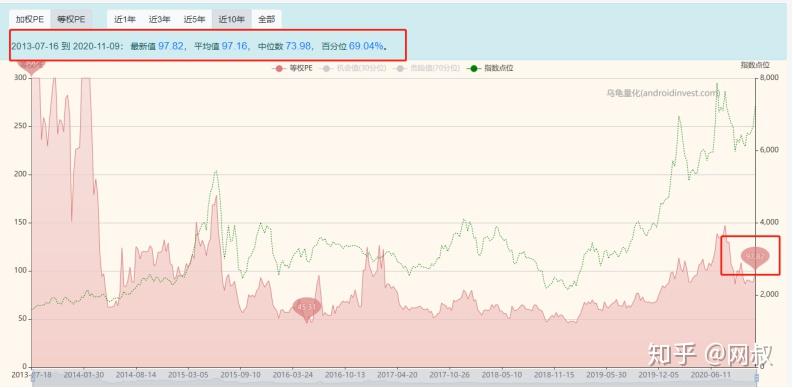
Task: Click the 2017-04-20 x-axis date label
Action: point(398,375)
